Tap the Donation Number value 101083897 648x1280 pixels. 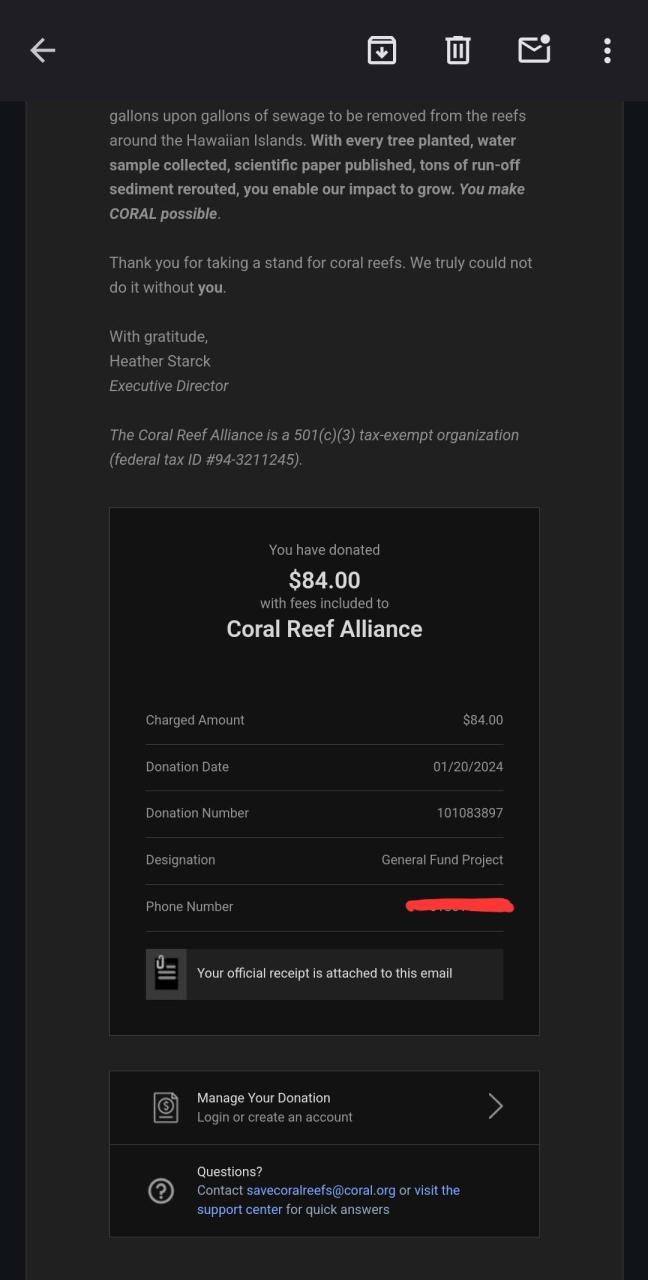(470, 813)
